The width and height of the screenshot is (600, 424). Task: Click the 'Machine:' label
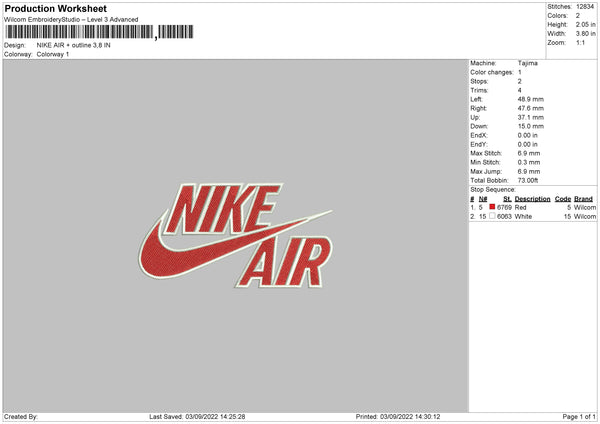click(x=483, y=63)
